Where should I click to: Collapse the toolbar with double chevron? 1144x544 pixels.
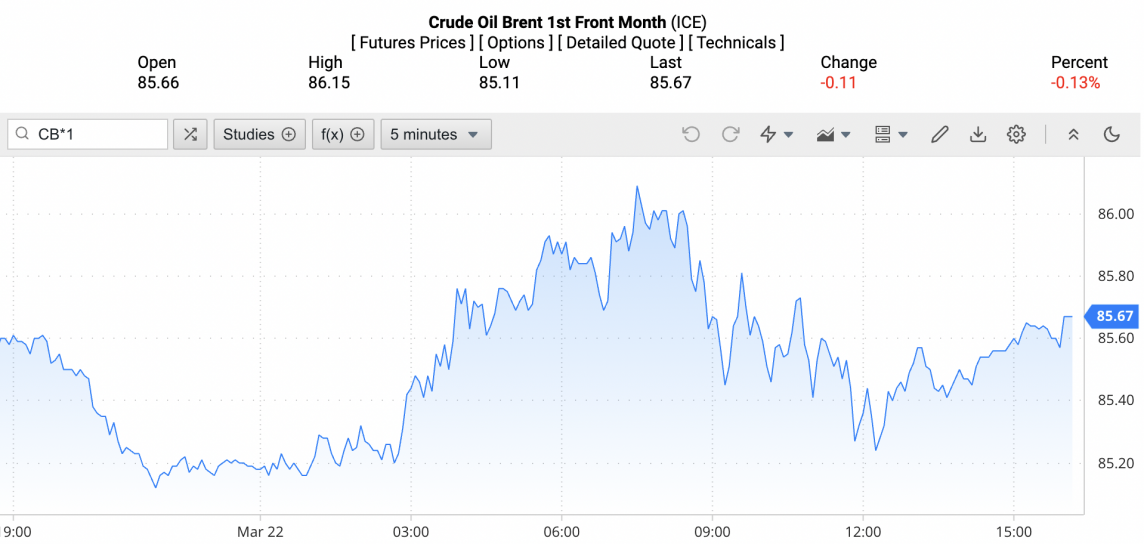click(1073, 134)
